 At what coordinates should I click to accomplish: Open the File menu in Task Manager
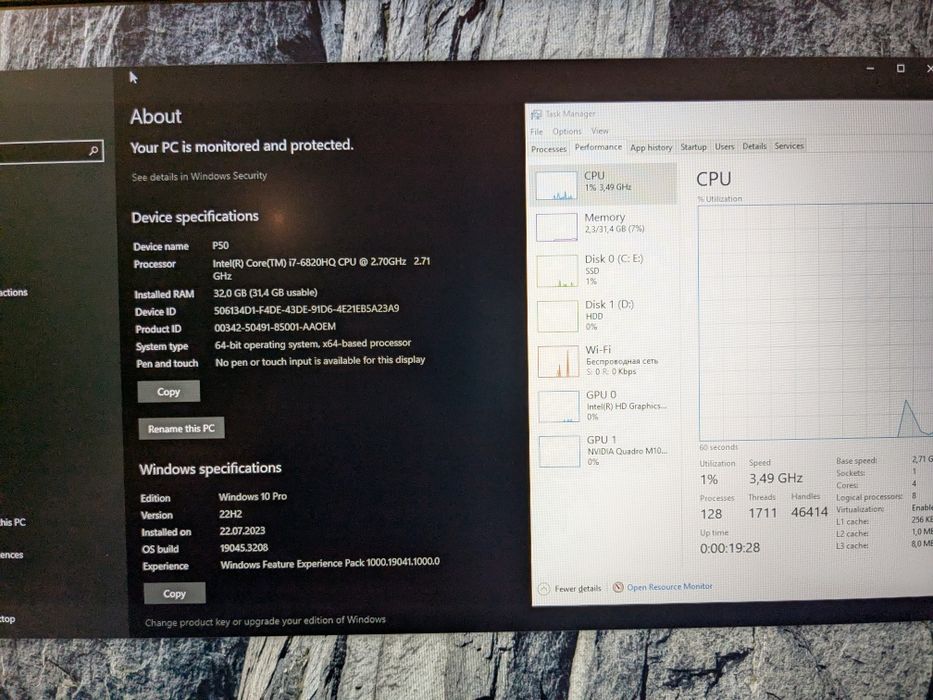[536, 131]
